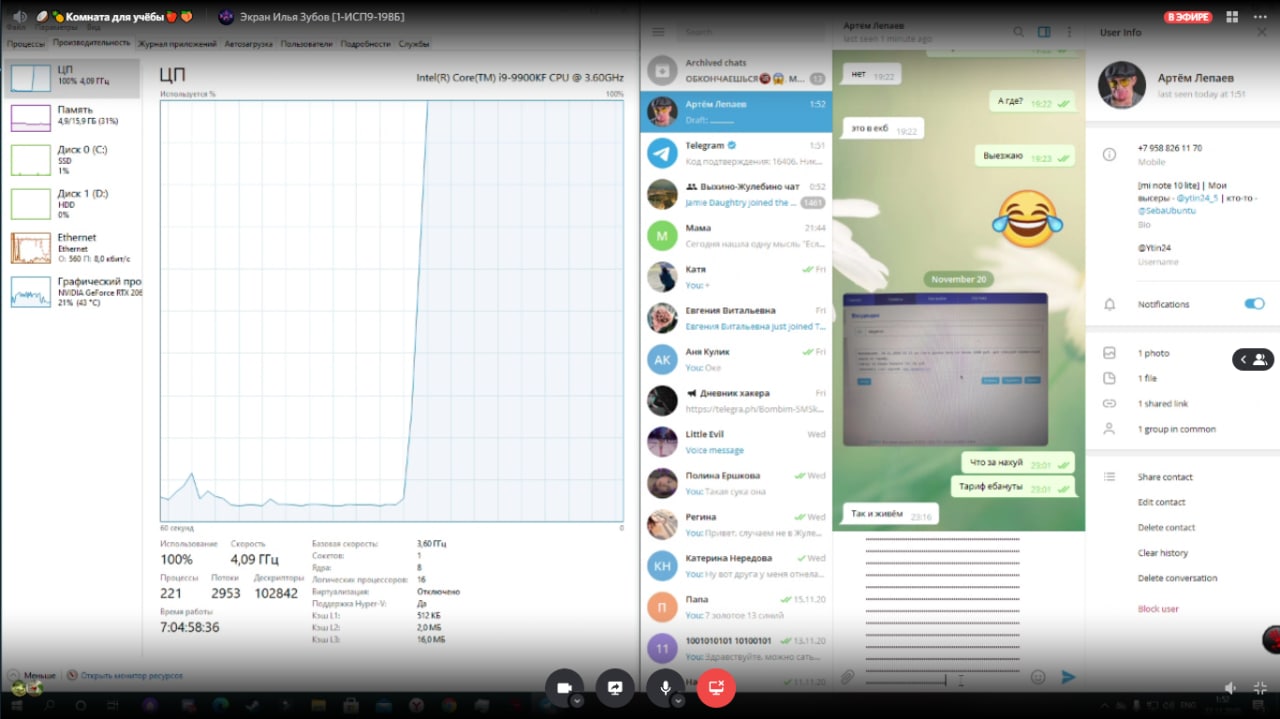Viewport: 1280px width, 719px height.
Task: Click Delete contact
Action: (1165, 527)
